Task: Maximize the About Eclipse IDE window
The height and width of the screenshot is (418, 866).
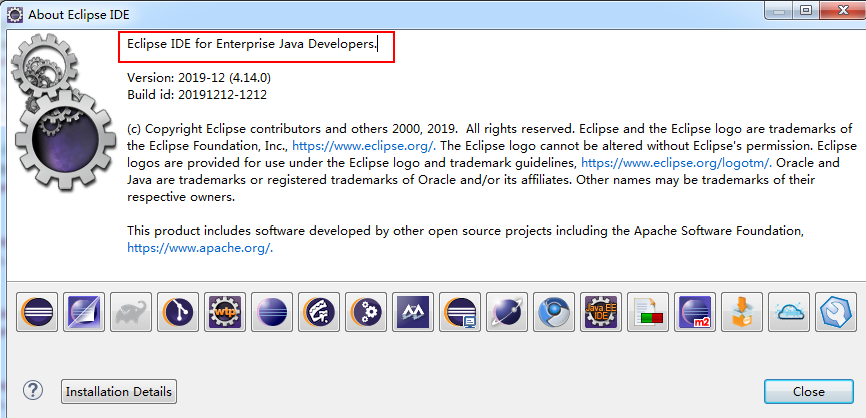Action: (x=806, y=10)
